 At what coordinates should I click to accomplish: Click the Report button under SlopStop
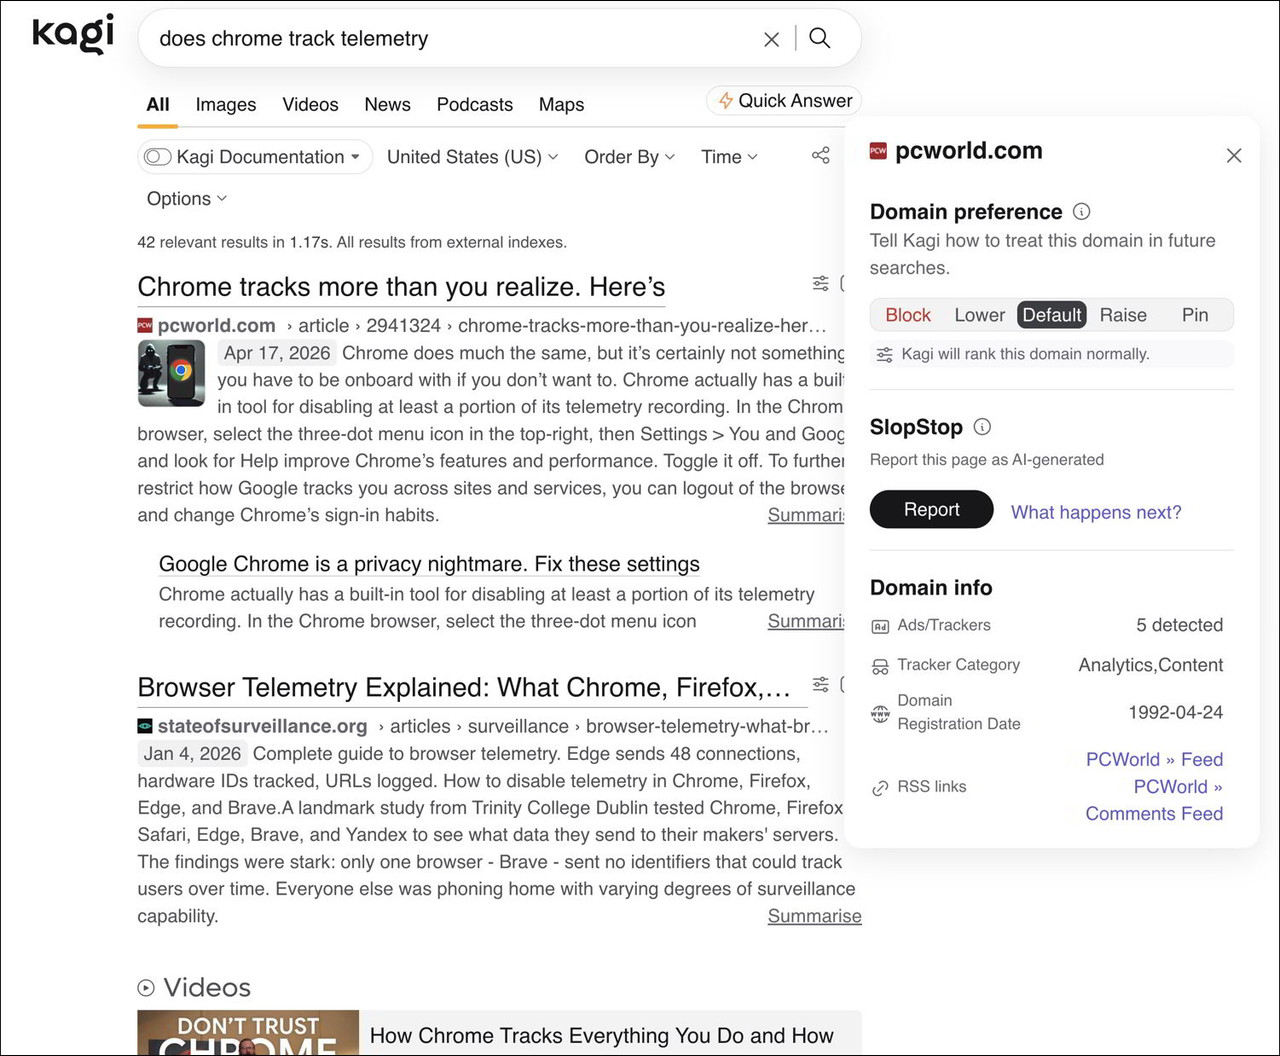pos(932,509)
